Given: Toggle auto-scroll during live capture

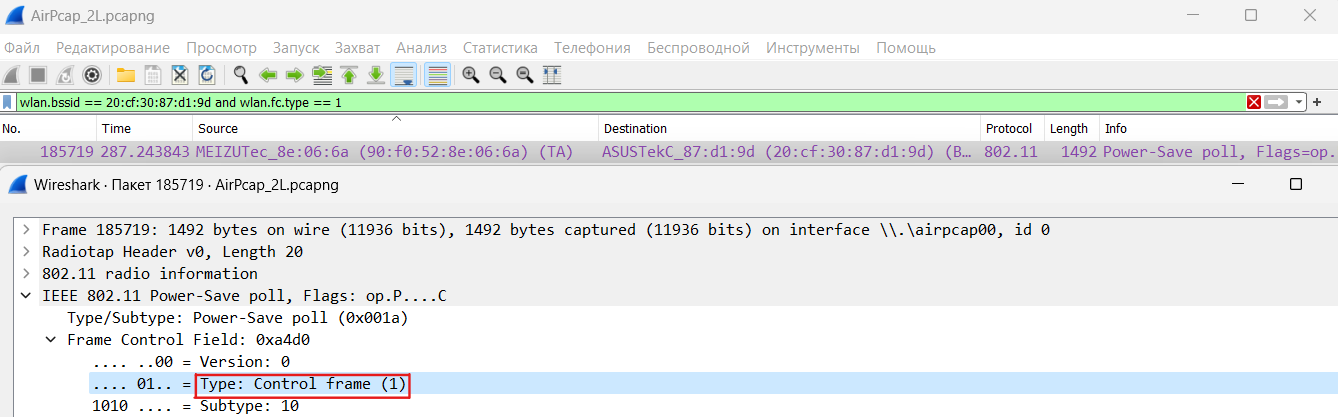Looking at the screenshot, I should (x=404, y=74).
